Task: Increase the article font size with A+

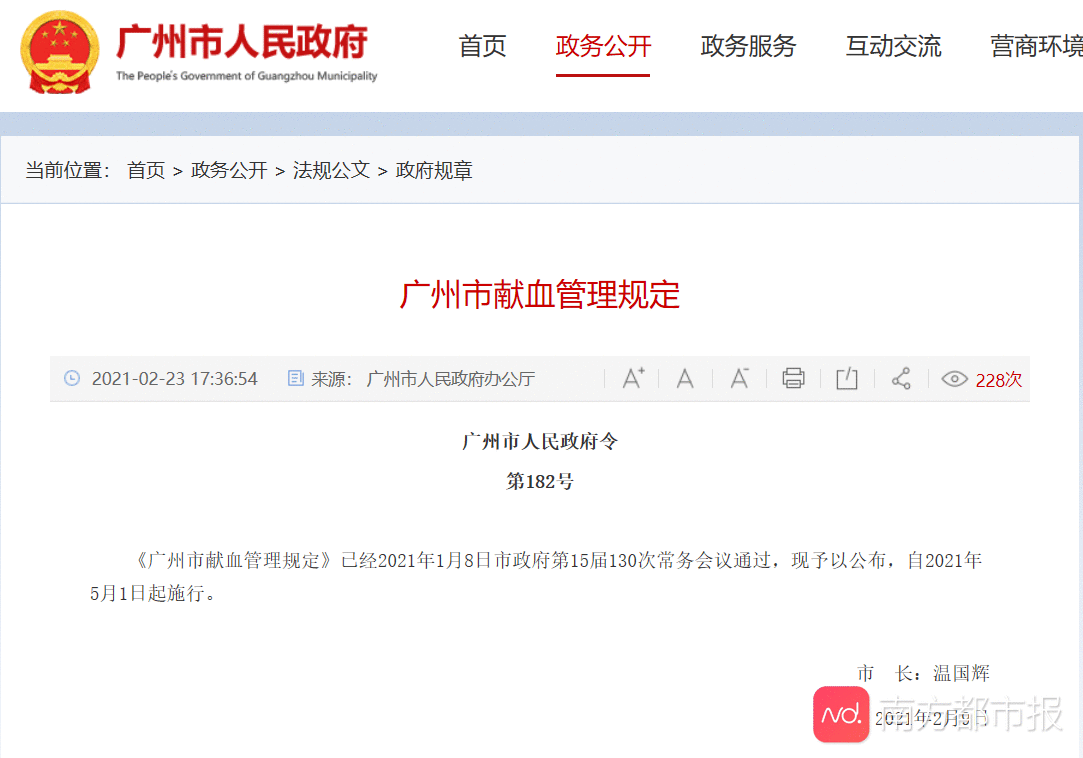Action: 632,378
